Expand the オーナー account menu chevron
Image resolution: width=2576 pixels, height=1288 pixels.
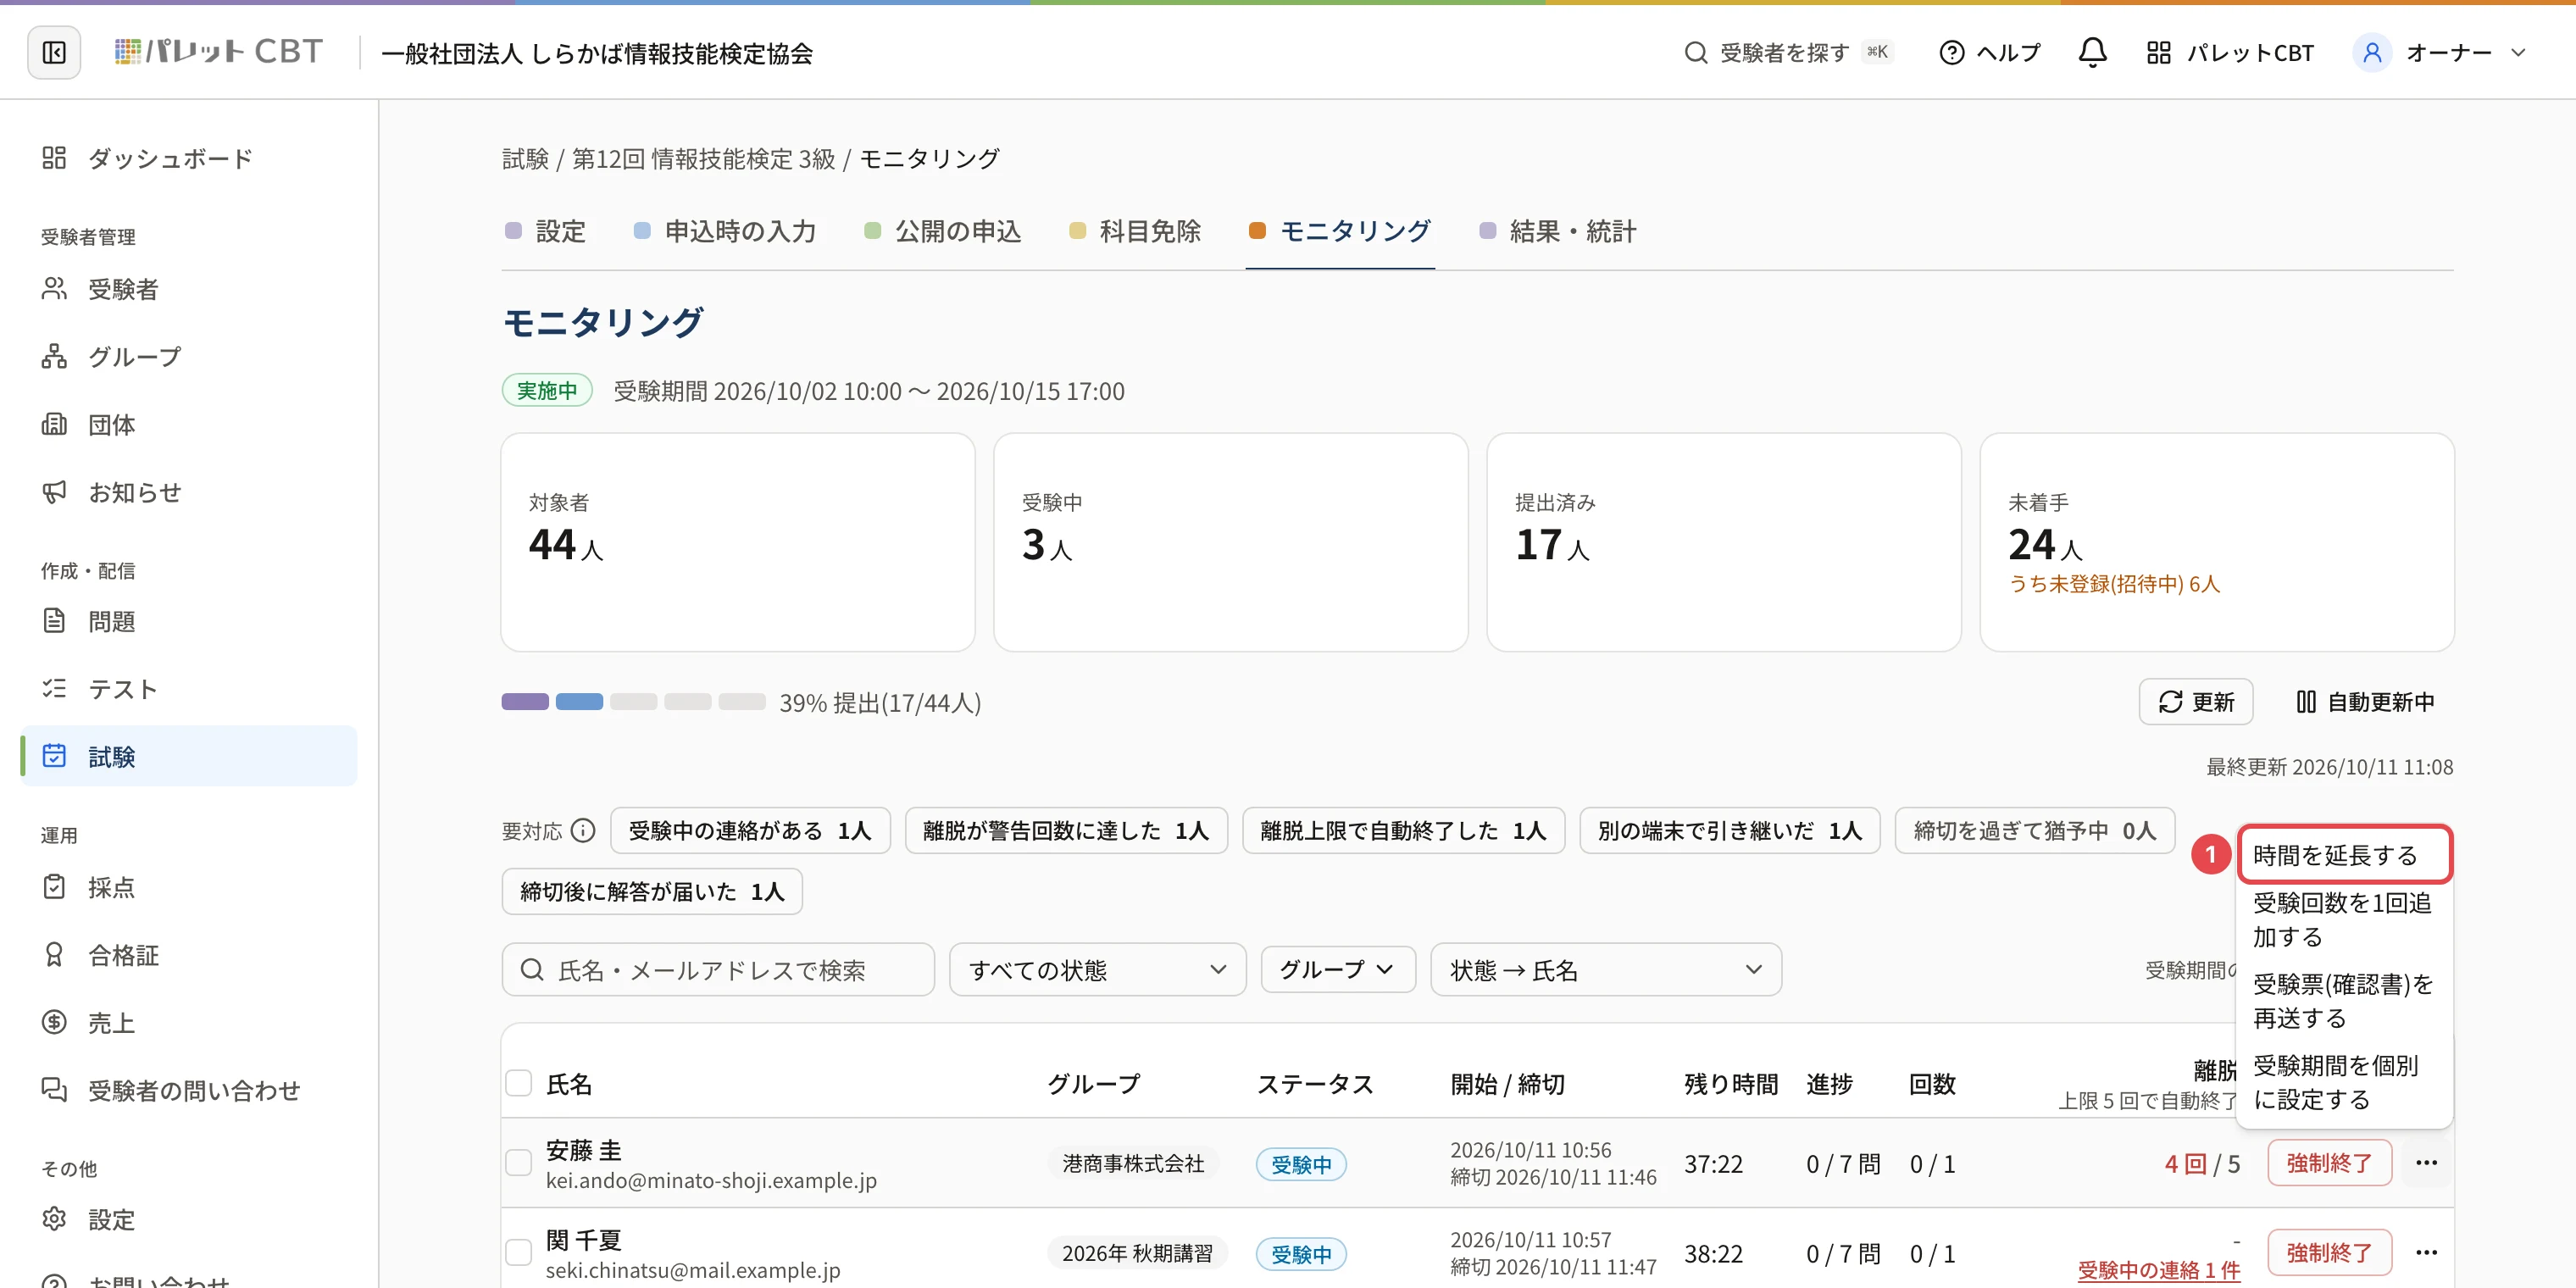click(2518, 52)
